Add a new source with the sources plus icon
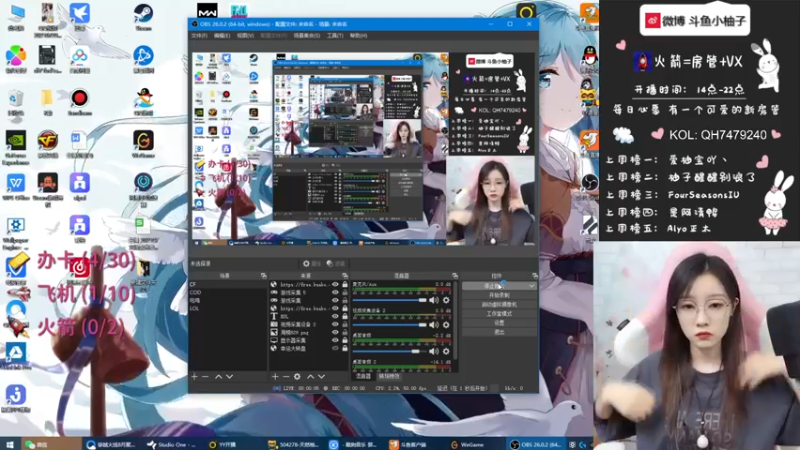 tap(275, 377)
